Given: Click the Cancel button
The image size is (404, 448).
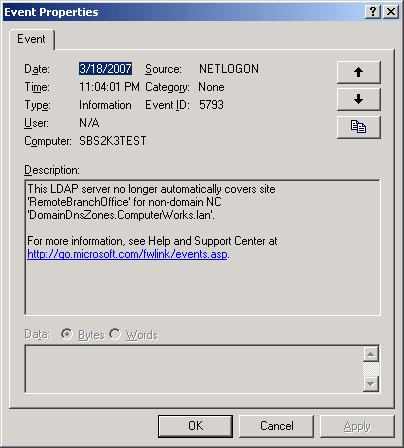Looking at the screenshot, I should (x=276, y=426).
